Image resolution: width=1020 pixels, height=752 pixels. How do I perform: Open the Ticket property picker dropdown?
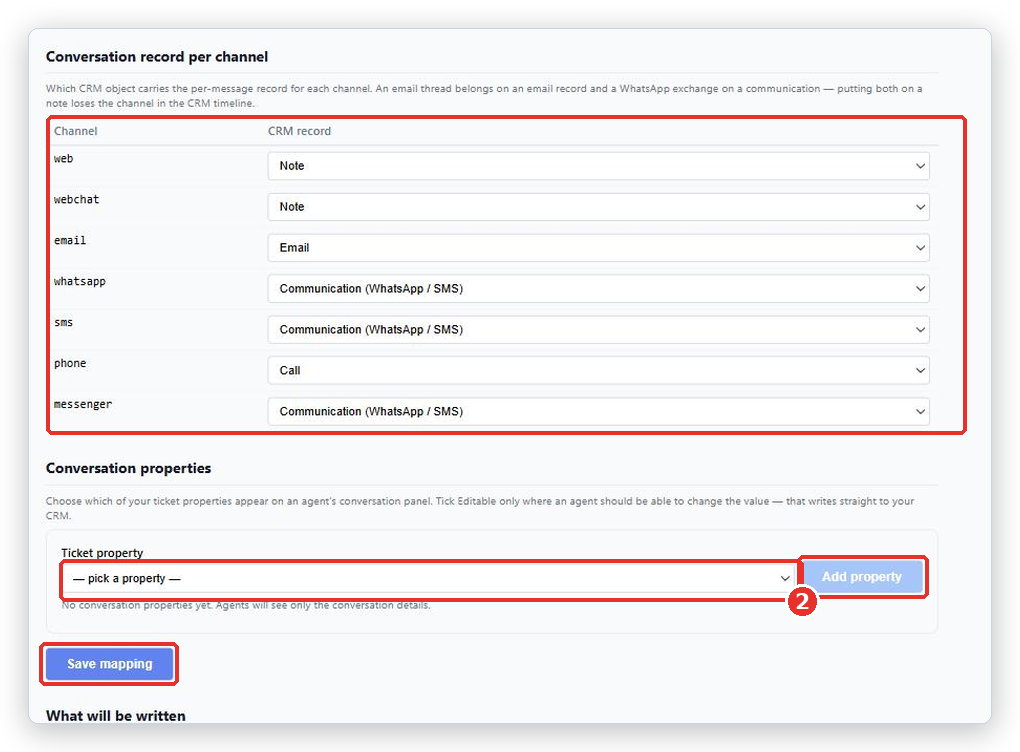(427, 578)
